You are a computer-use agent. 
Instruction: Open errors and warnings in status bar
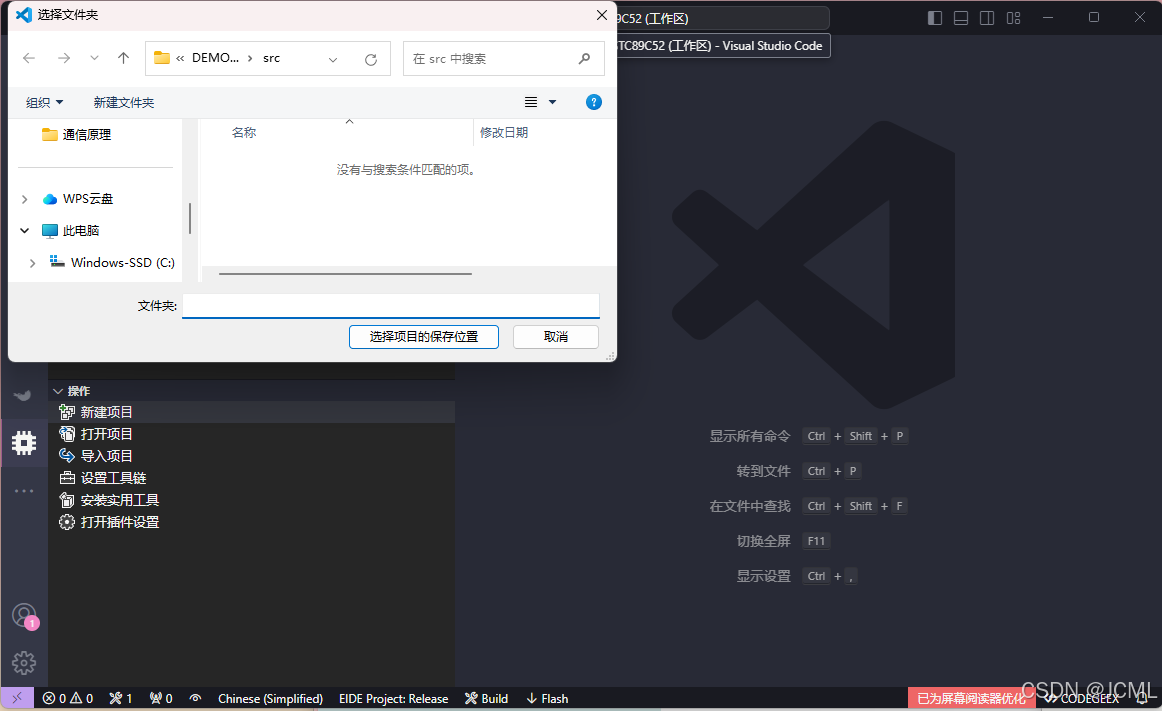[x=67, y=698]
